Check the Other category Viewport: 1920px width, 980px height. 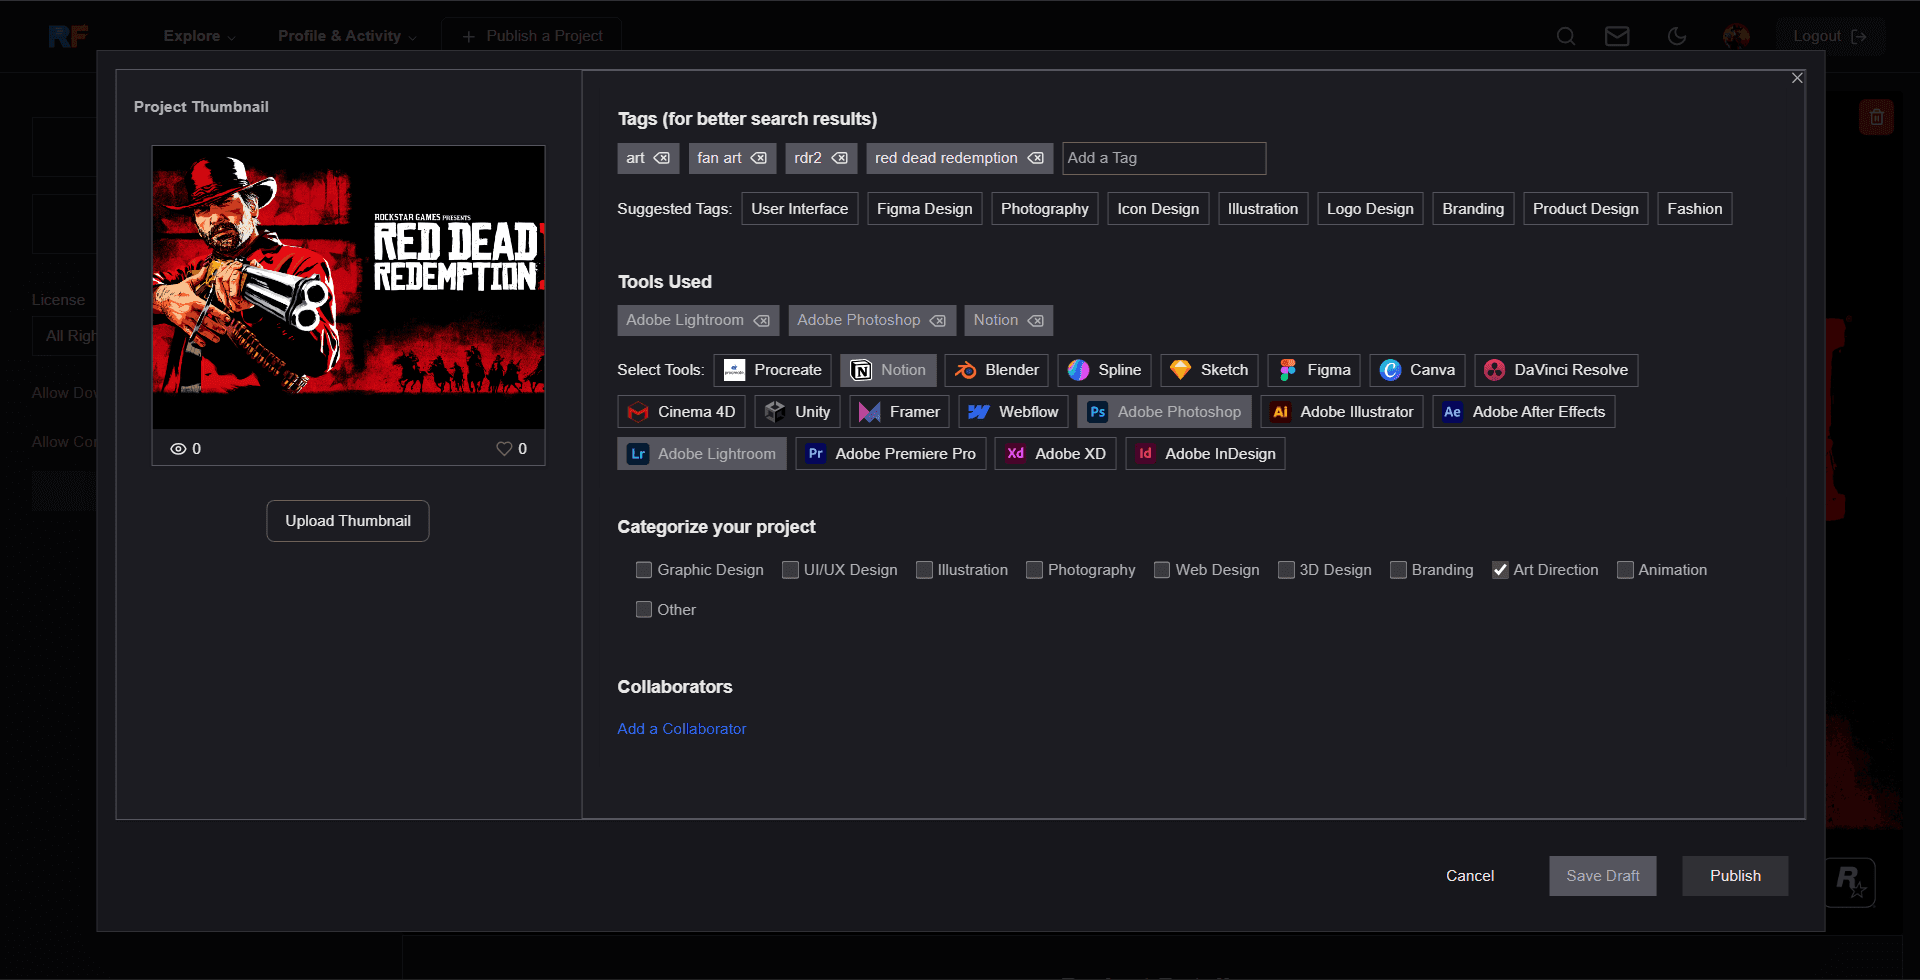644,610
